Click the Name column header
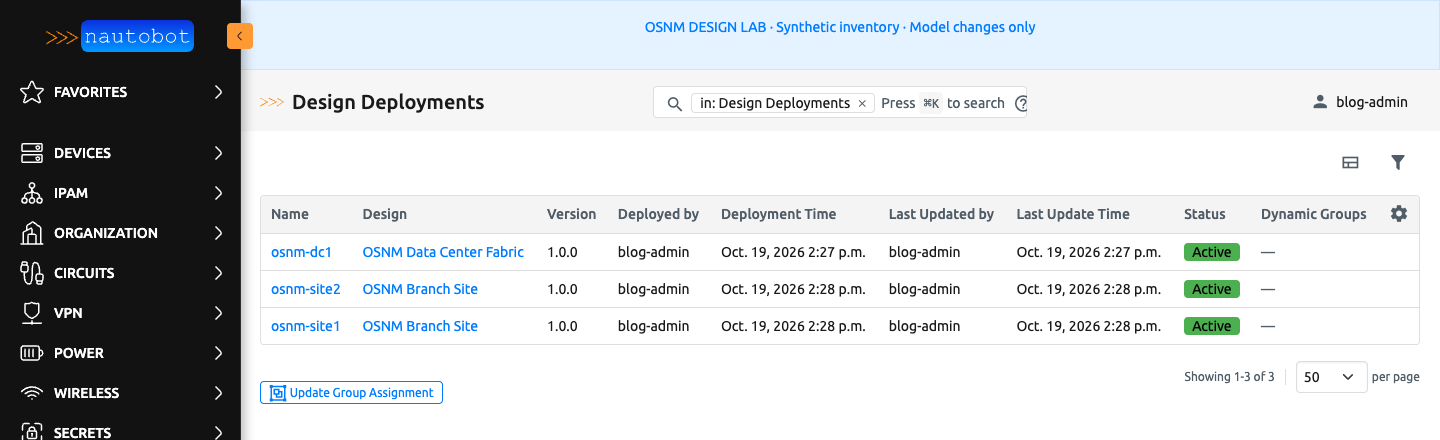 (x=290, y=214)
